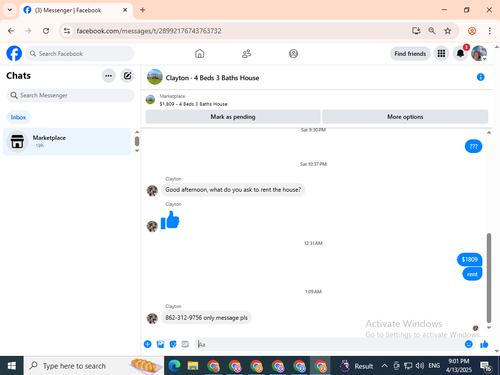
Task: Open Chrome three-dot menu
Action: pyautogui.click(x=489, y=31)
